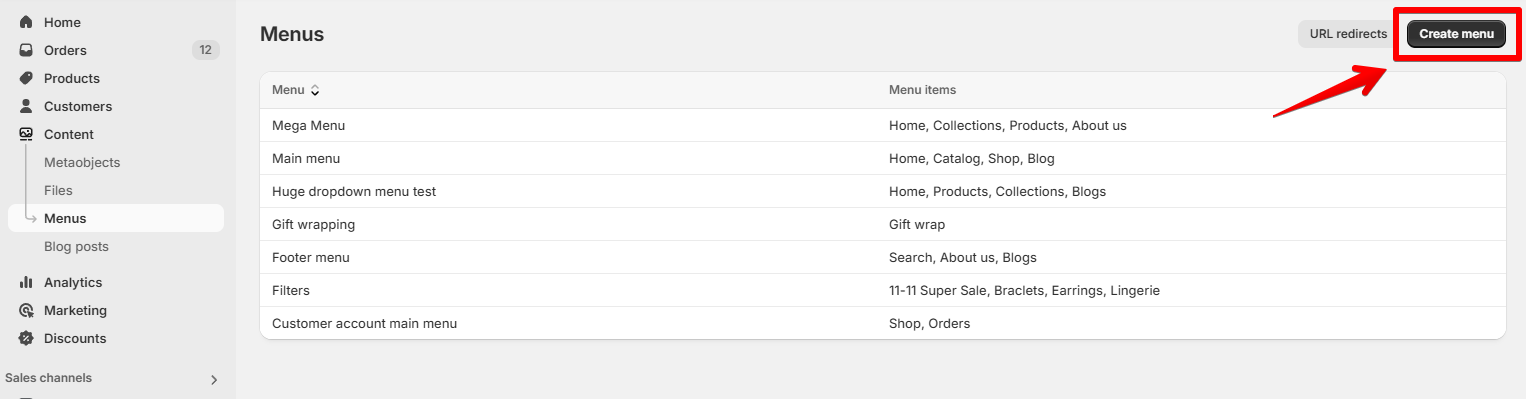Open Customer account main menu row
The image size is (1527, 399).
(882, 323)
